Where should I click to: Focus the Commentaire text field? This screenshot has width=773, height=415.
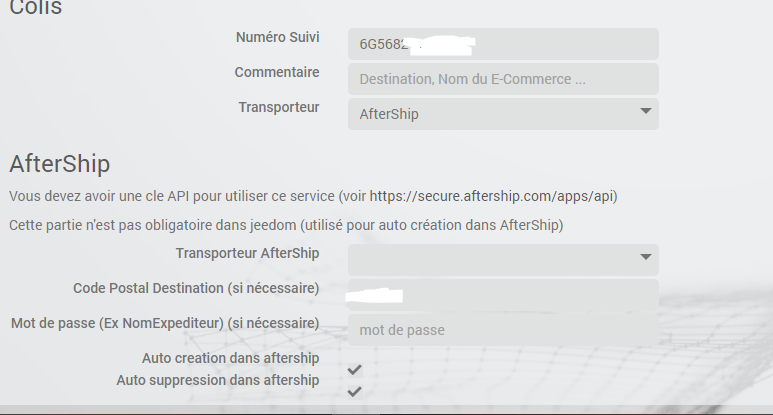coord(503,79)
